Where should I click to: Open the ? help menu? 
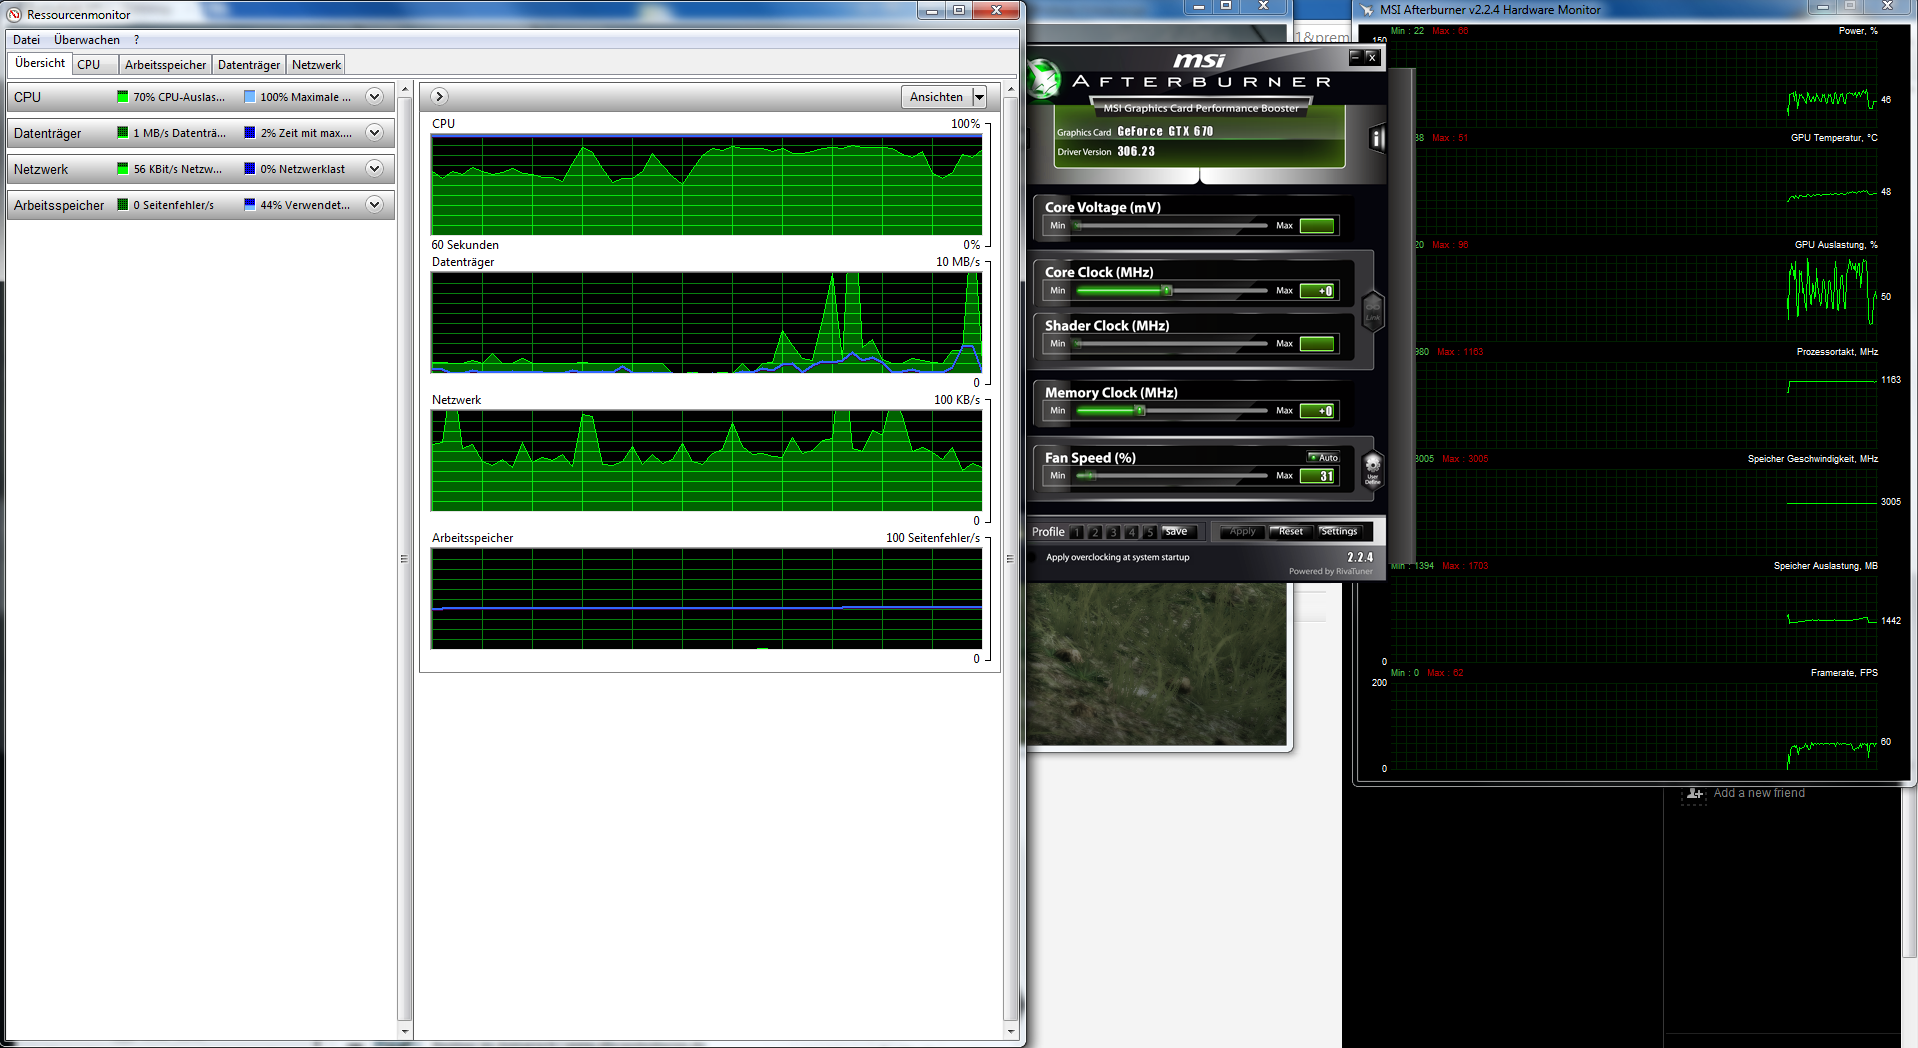click(136, 40)
